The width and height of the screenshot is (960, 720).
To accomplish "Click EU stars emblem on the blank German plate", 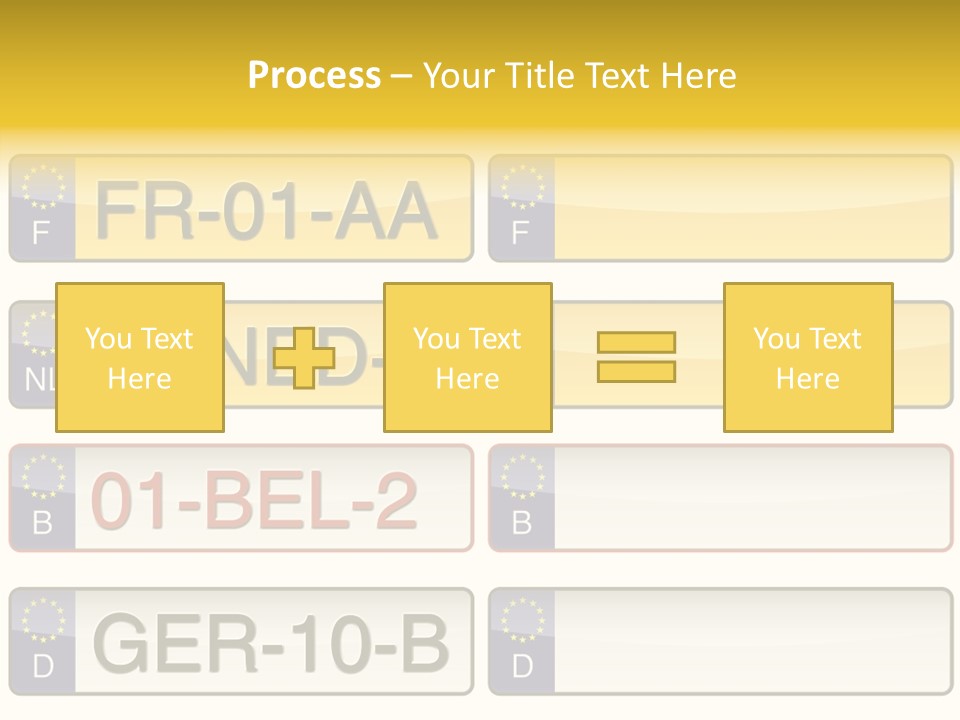I will click(x=521, y=619).
